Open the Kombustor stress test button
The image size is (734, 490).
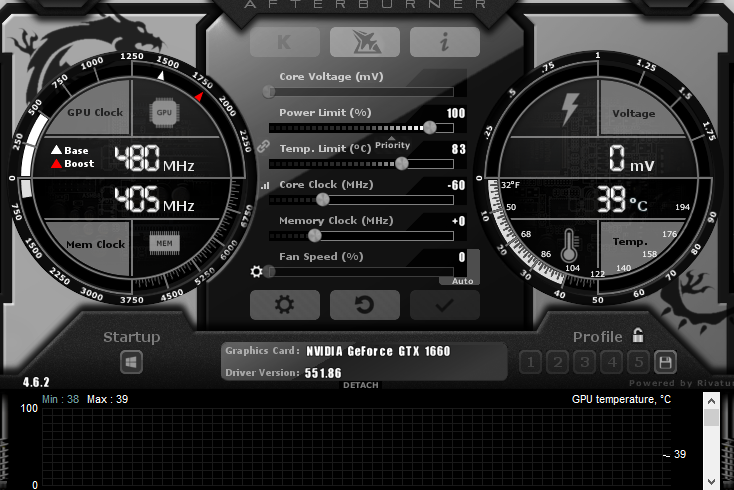[x=285, y=42]
